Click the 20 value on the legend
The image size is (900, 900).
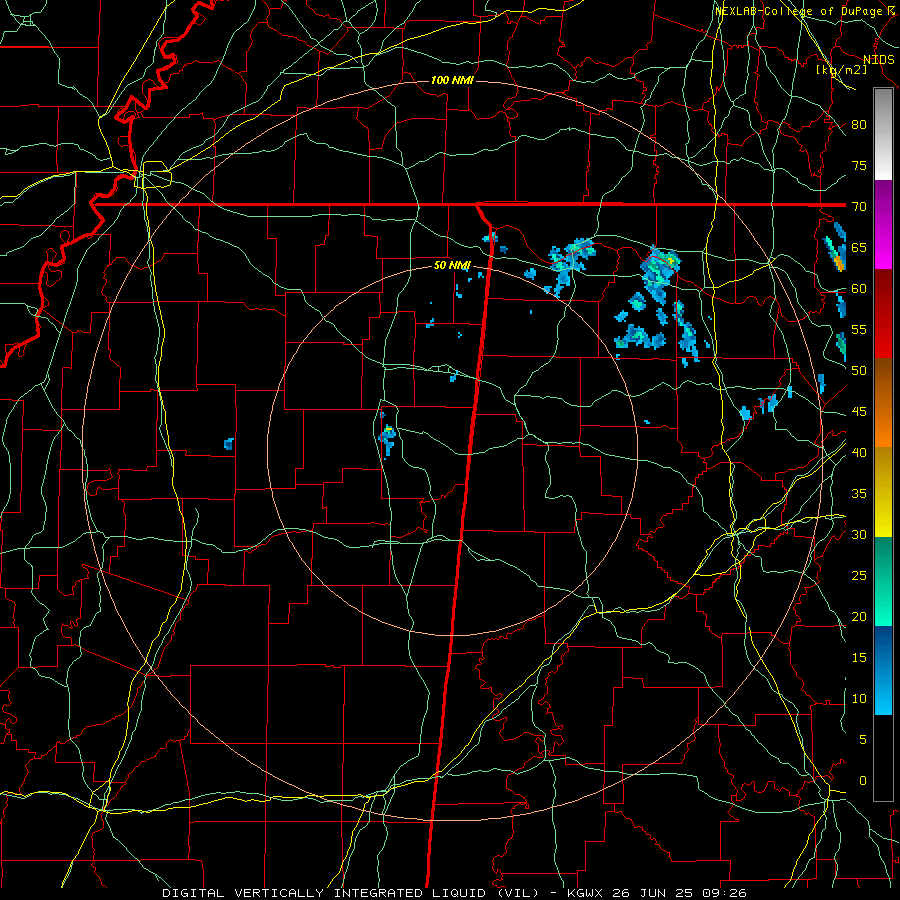coord(859,616)
